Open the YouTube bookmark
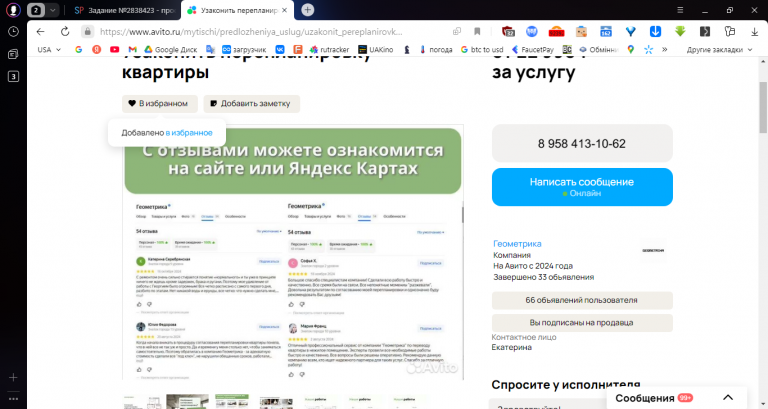 pyautogui.click(x=115, y=49)
